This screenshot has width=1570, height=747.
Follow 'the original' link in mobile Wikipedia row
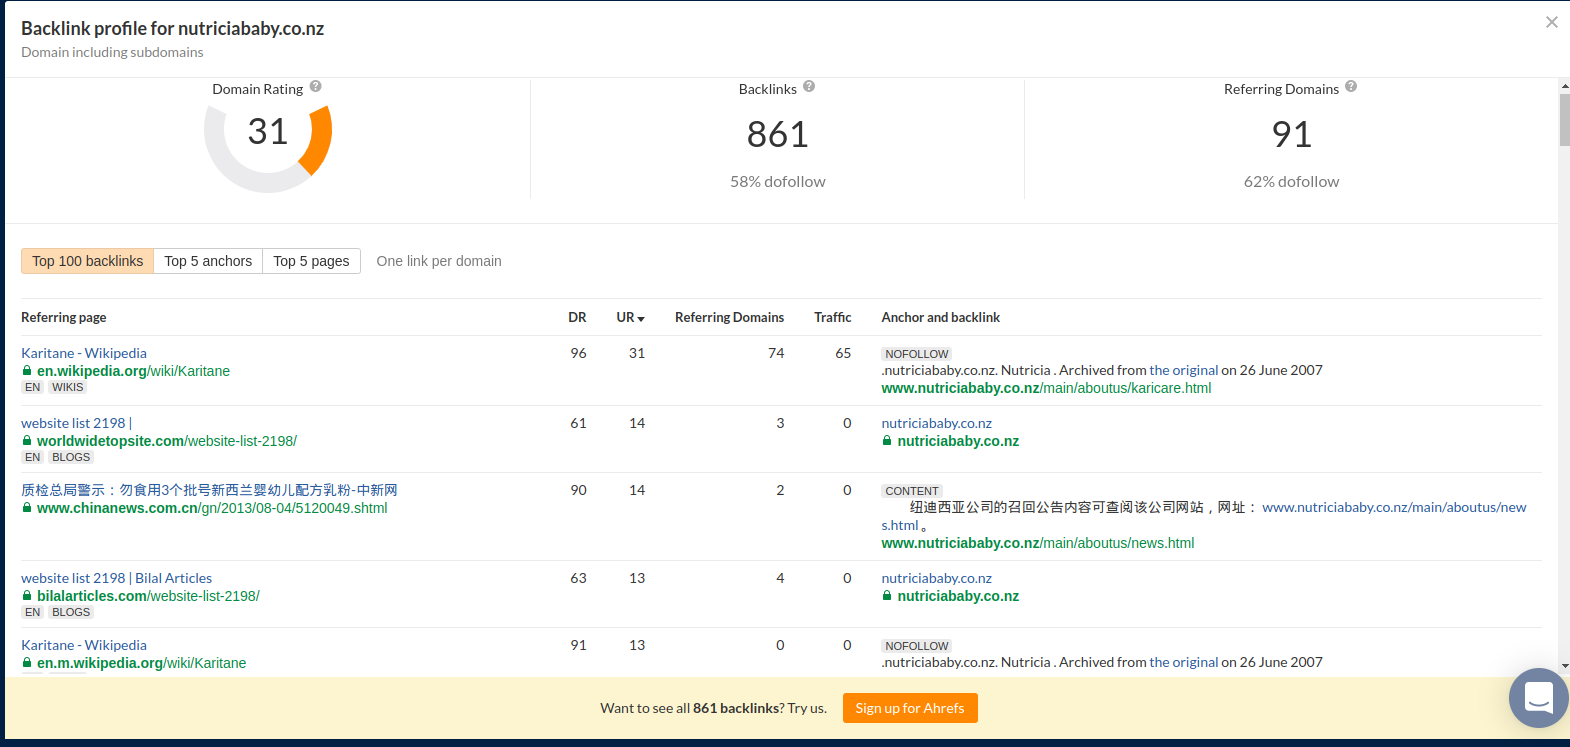point(1184,662)
